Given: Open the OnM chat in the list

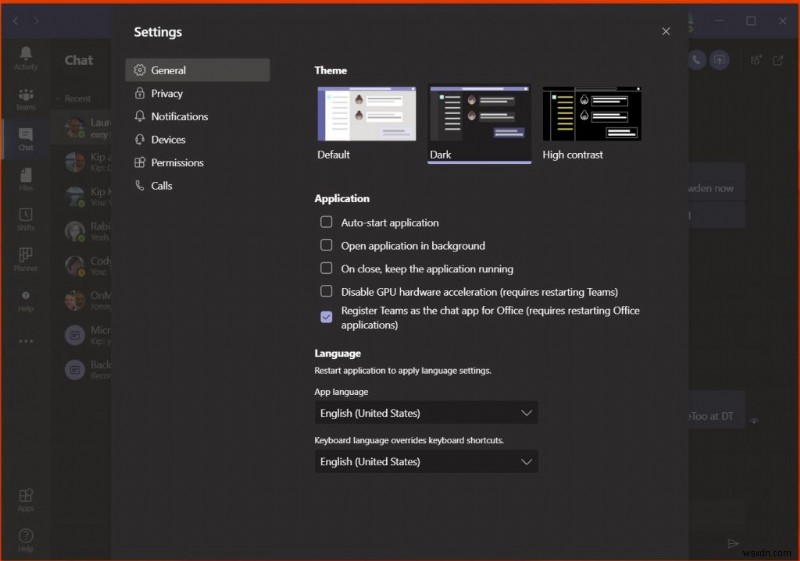Looking at the screenshot, I should (82, 300).
